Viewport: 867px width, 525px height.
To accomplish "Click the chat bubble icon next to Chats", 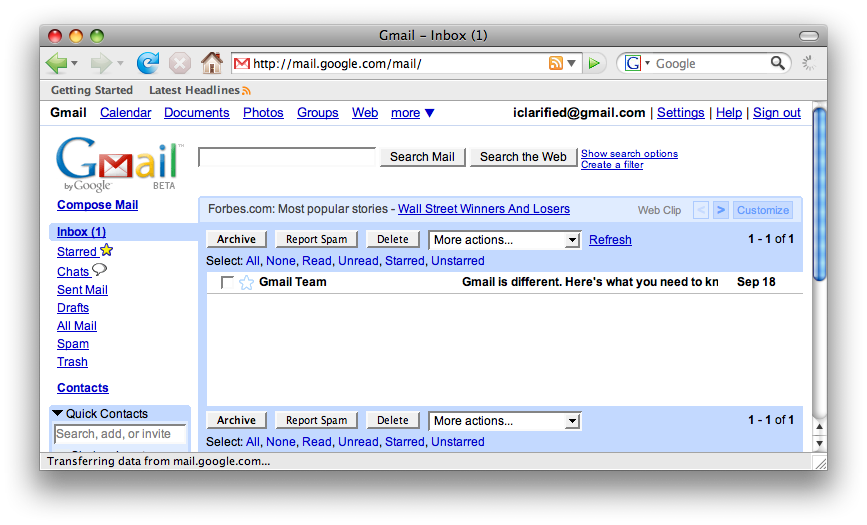I will (100, 270).
